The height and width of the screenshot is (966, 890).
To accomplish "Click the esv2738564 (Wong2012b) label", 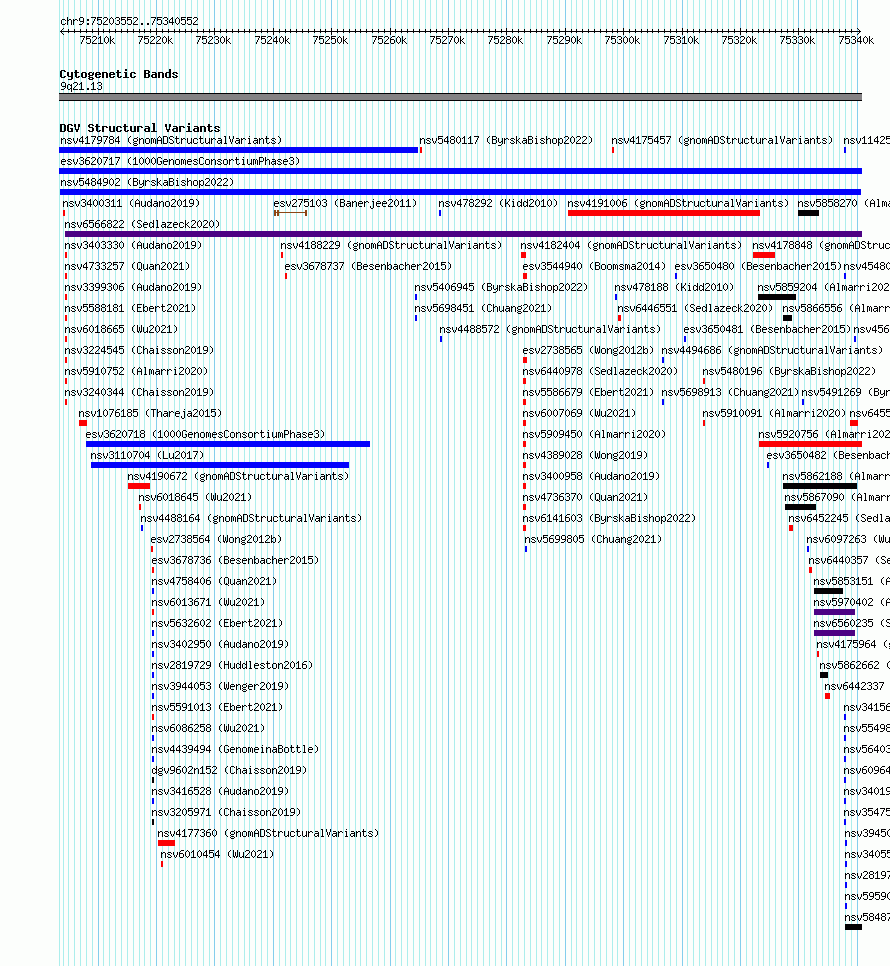I will tap(216, 539).
